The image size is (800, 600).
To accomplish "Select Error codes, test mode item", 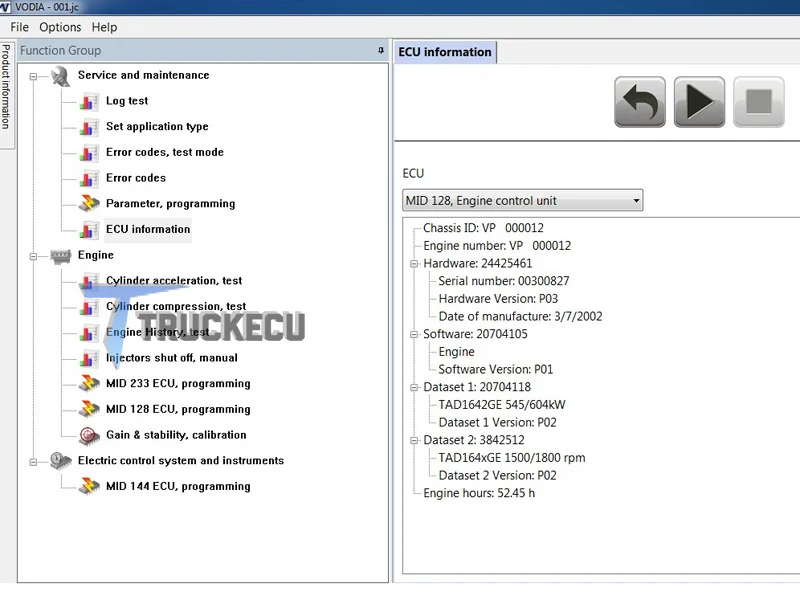I will coord(165,152).
